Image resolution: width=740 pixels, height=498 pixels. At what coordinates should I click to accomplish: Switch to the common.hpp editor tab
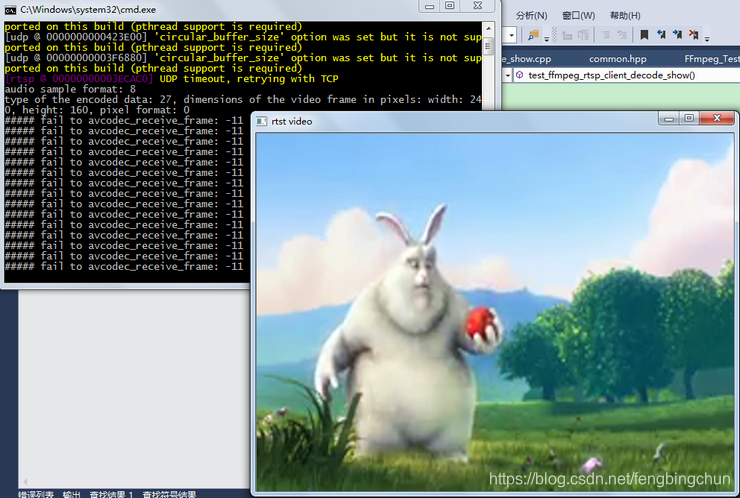pos(618,59)
